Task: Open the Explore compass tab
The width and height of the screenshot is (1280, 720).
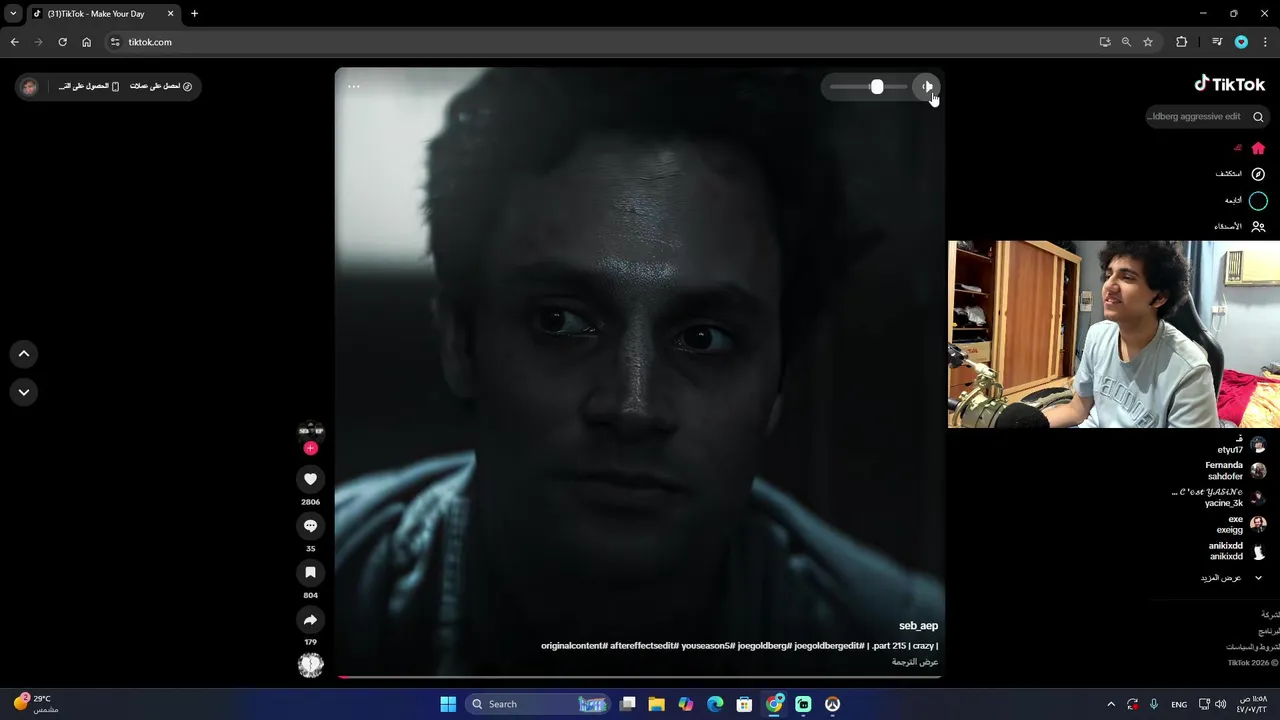Action: [1241, 174]
